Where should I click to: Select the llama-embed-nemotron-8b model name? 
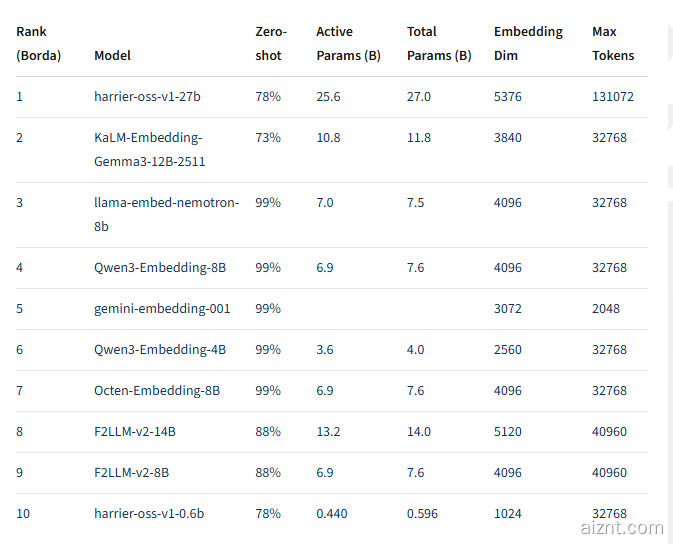[166, 214]
